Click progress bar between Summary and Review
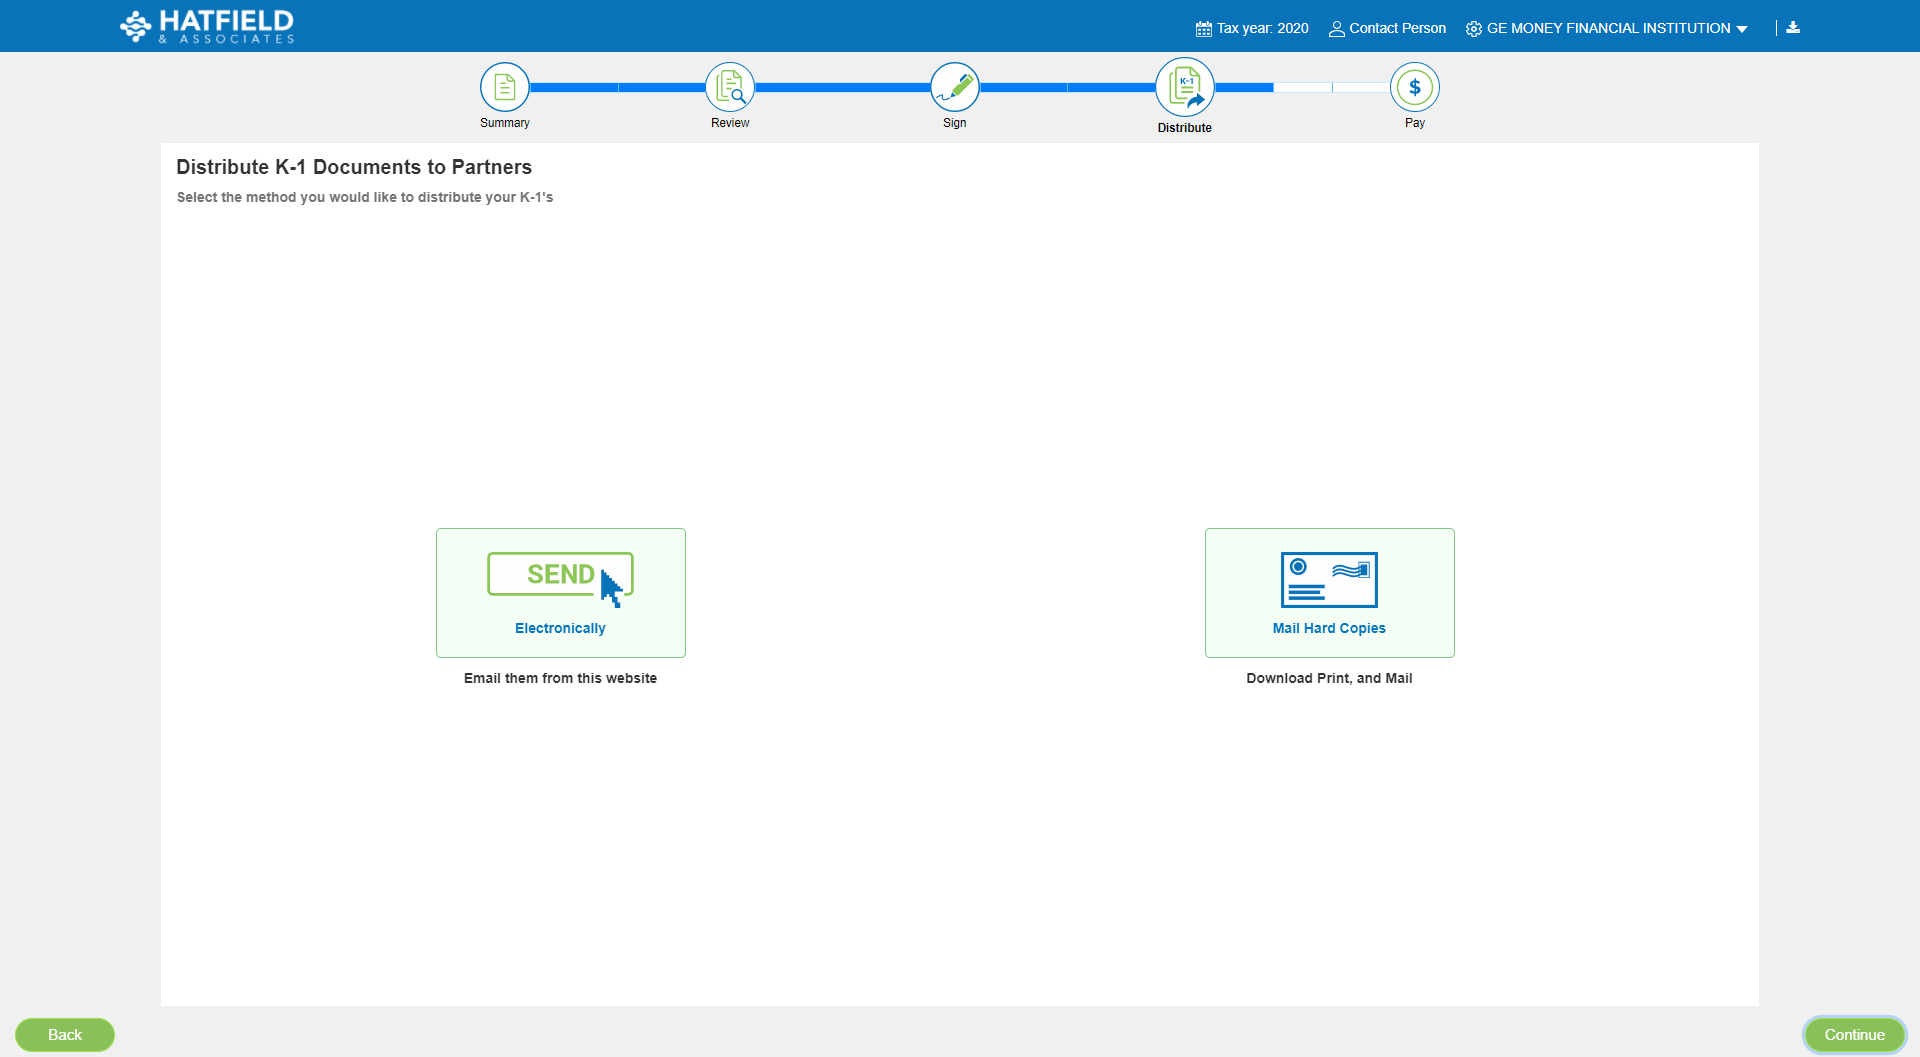The width and height of the screenshot is (1920, 1057). (x=617, y=87)
